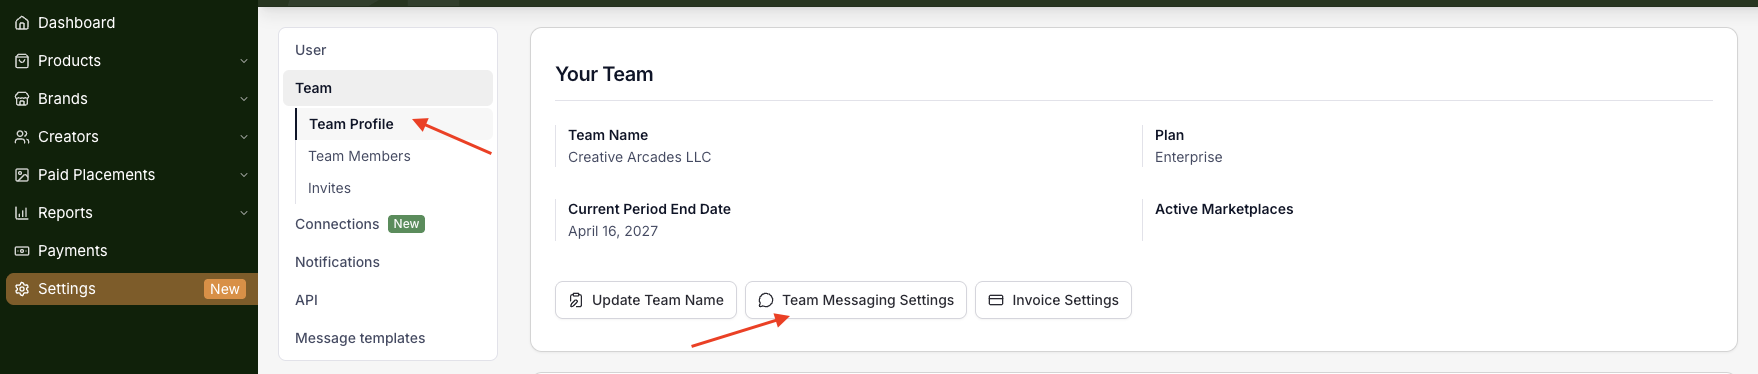Click the Invoice Settings card icon

tap(996, 300)
